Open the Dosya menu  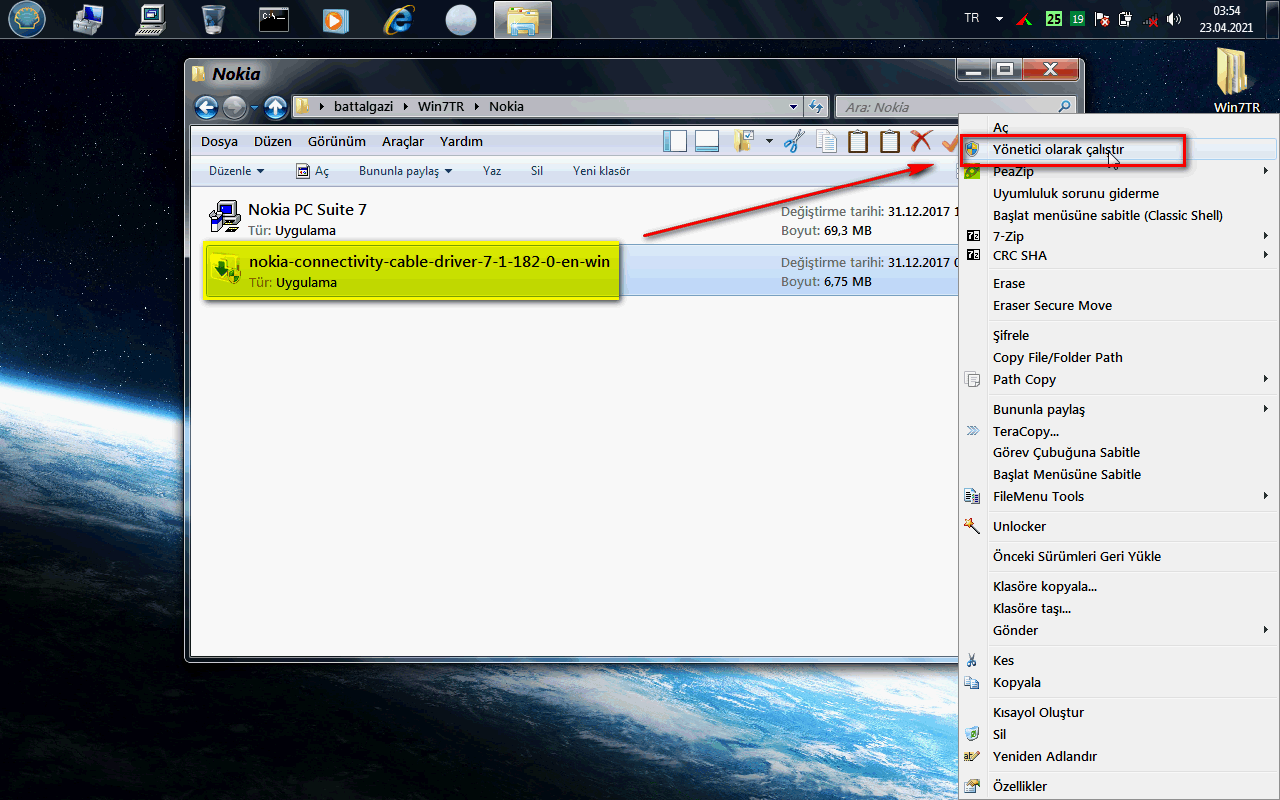point(219,141)
